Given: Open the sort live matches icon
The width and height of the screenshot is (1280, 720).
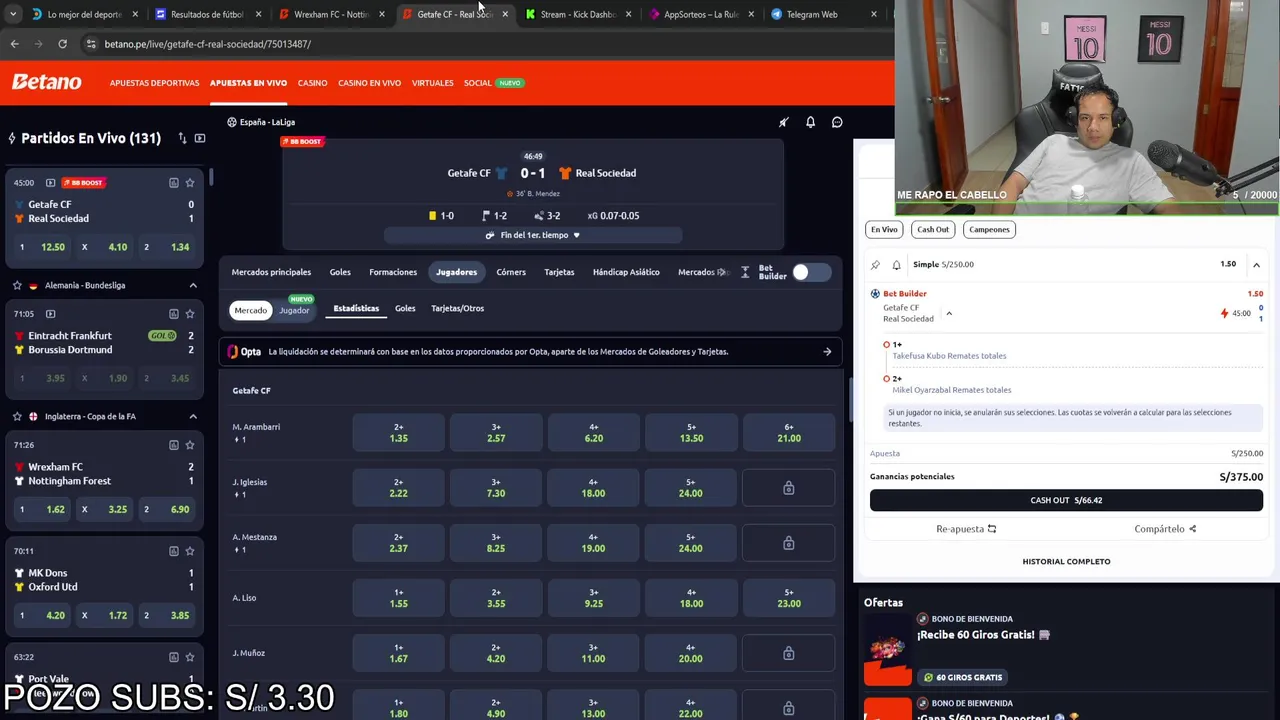Looking at the screenshot, I should (x=182, y=138).
